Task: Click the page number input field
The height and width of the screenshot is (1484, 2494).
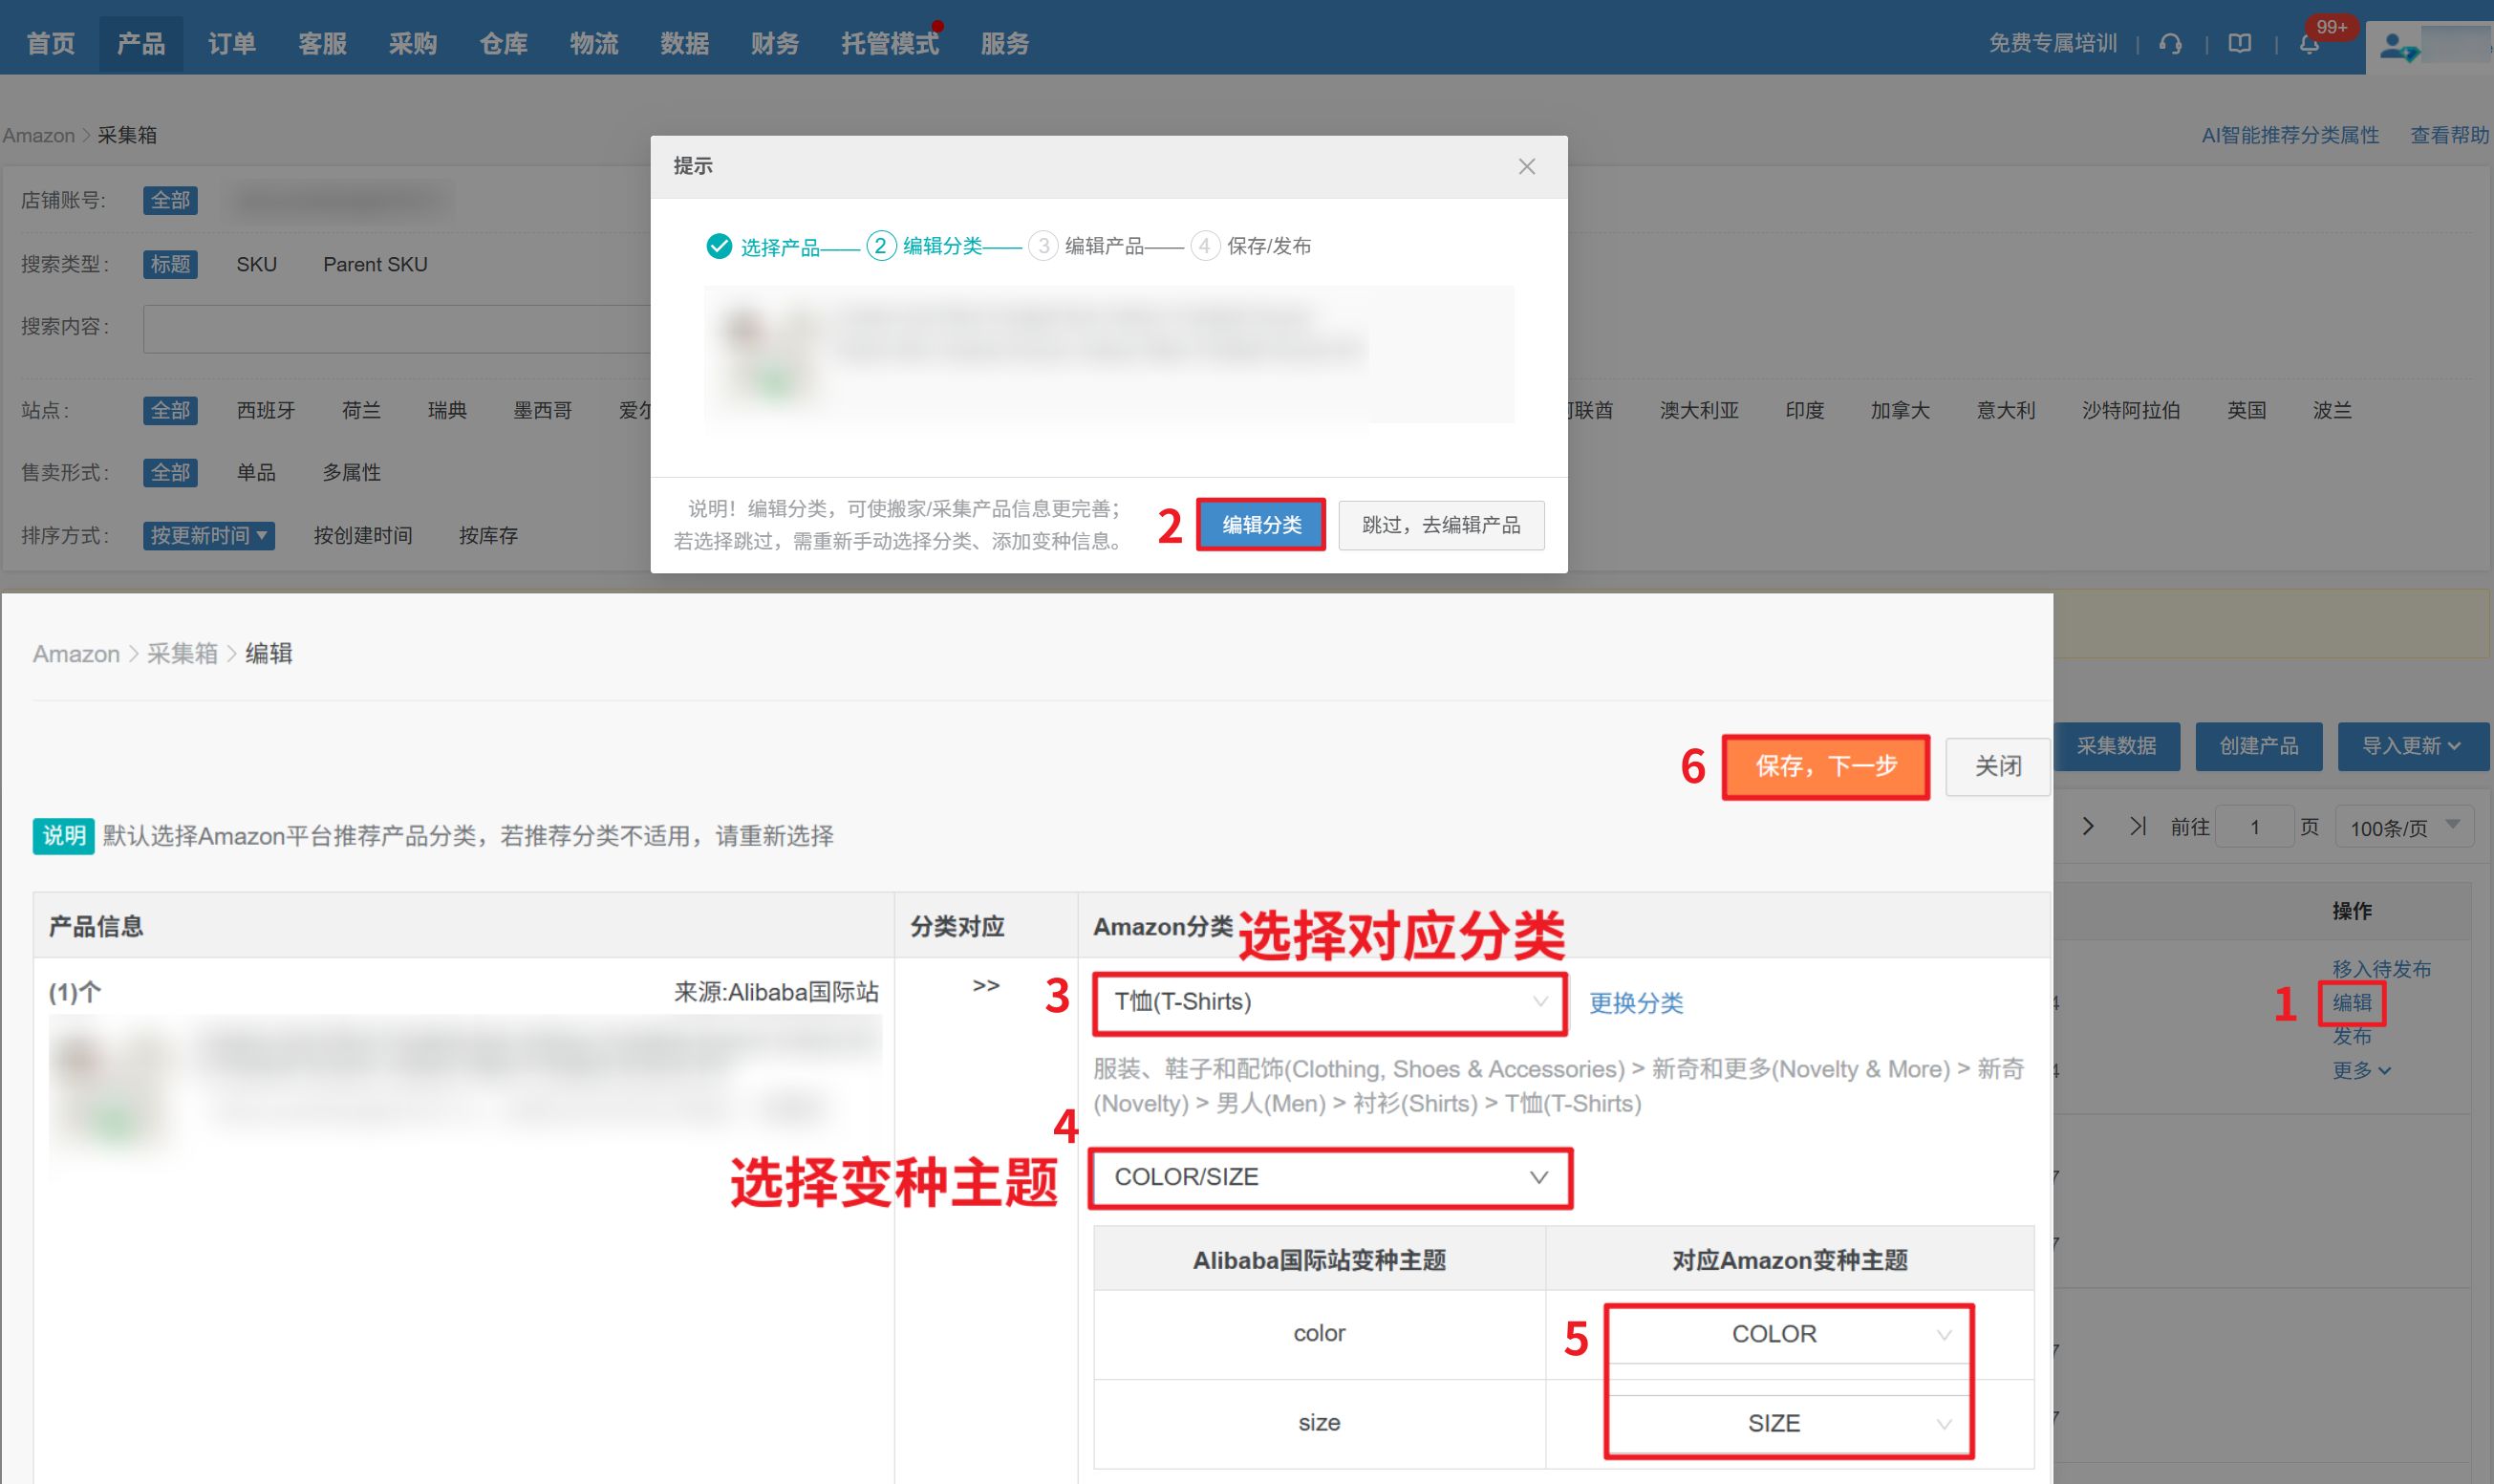Action: pyautogui.click(x=2254, y=828)
